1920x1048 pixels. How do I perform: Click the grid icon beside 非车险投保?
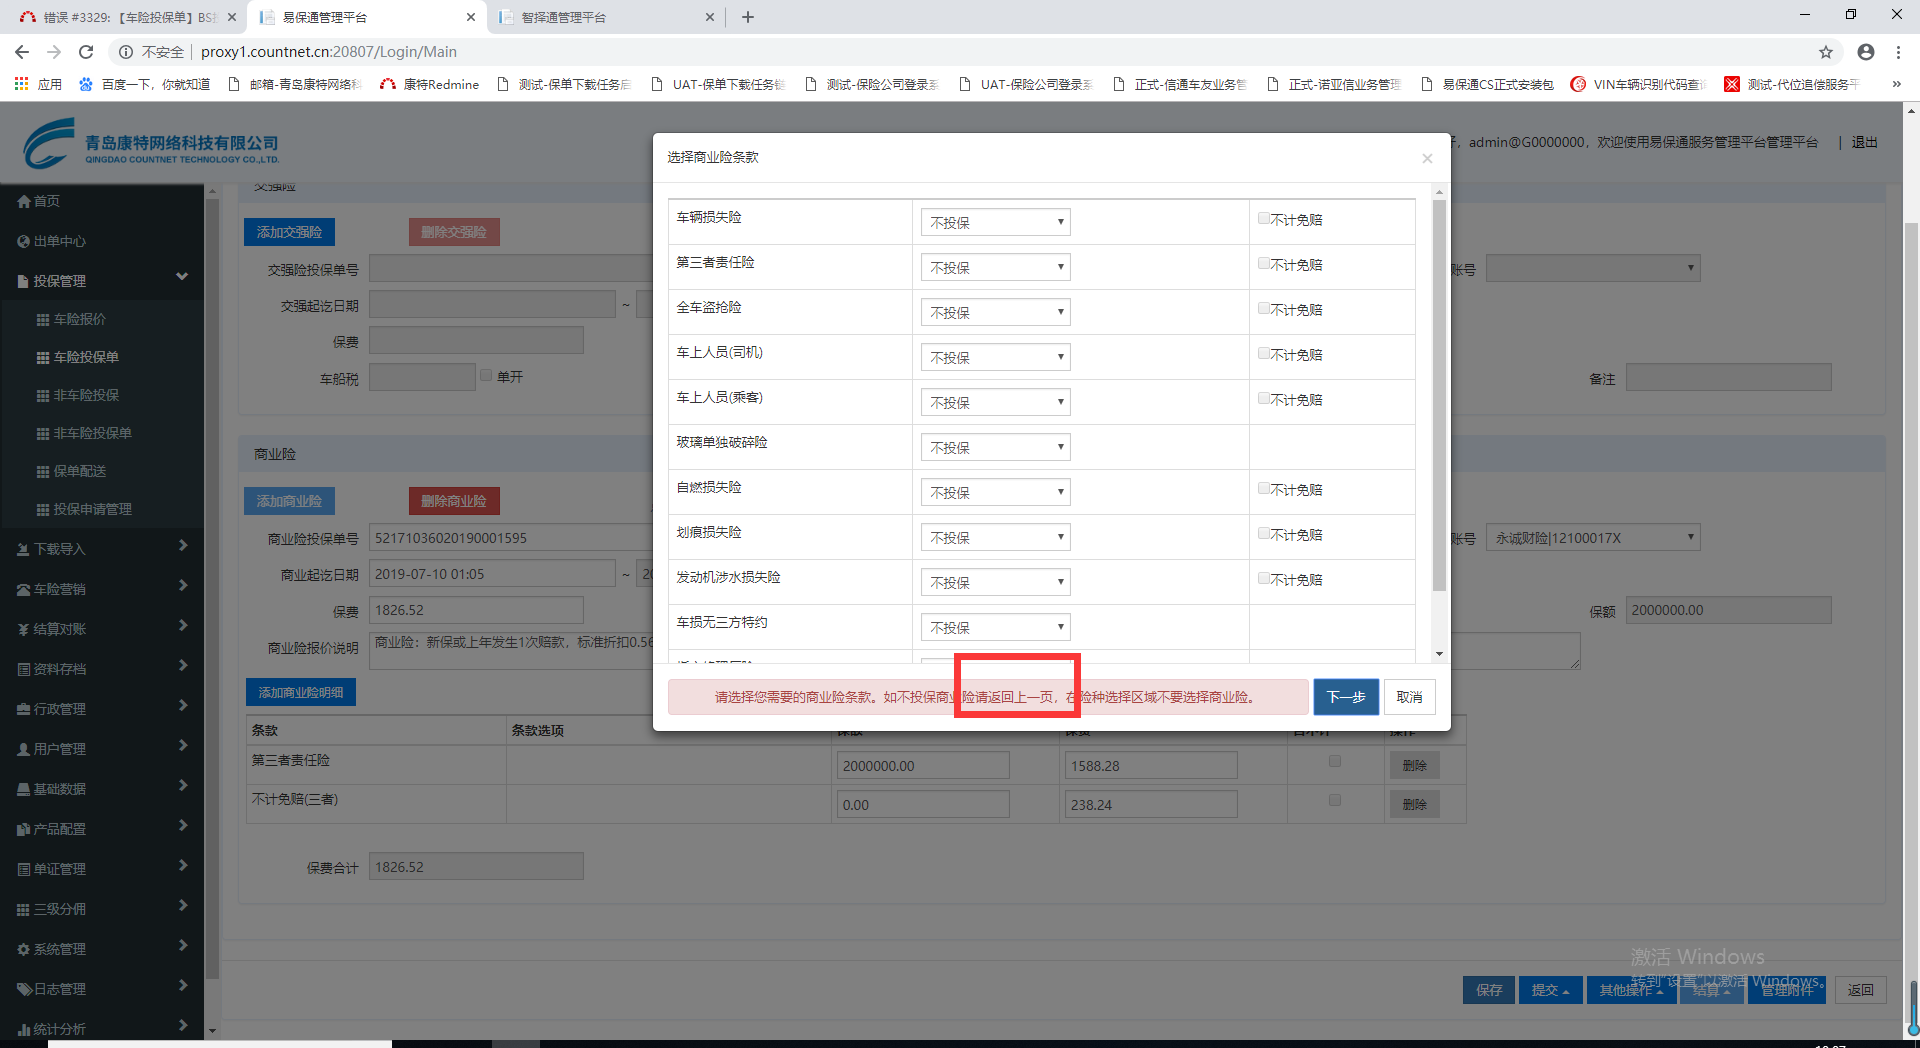point(43,396)
